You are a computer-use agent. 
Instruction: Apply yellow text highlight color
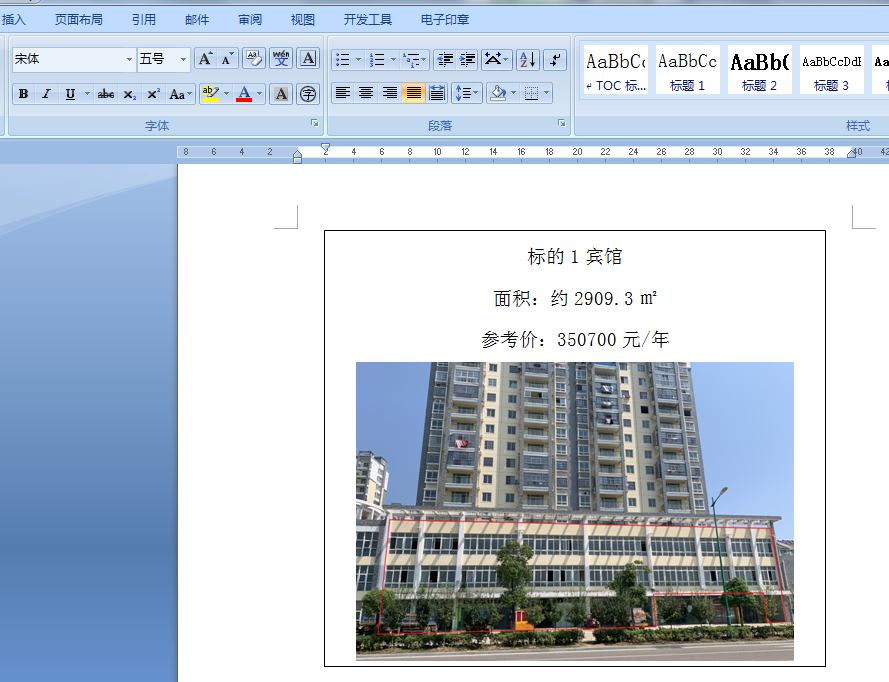pos(210,94)
